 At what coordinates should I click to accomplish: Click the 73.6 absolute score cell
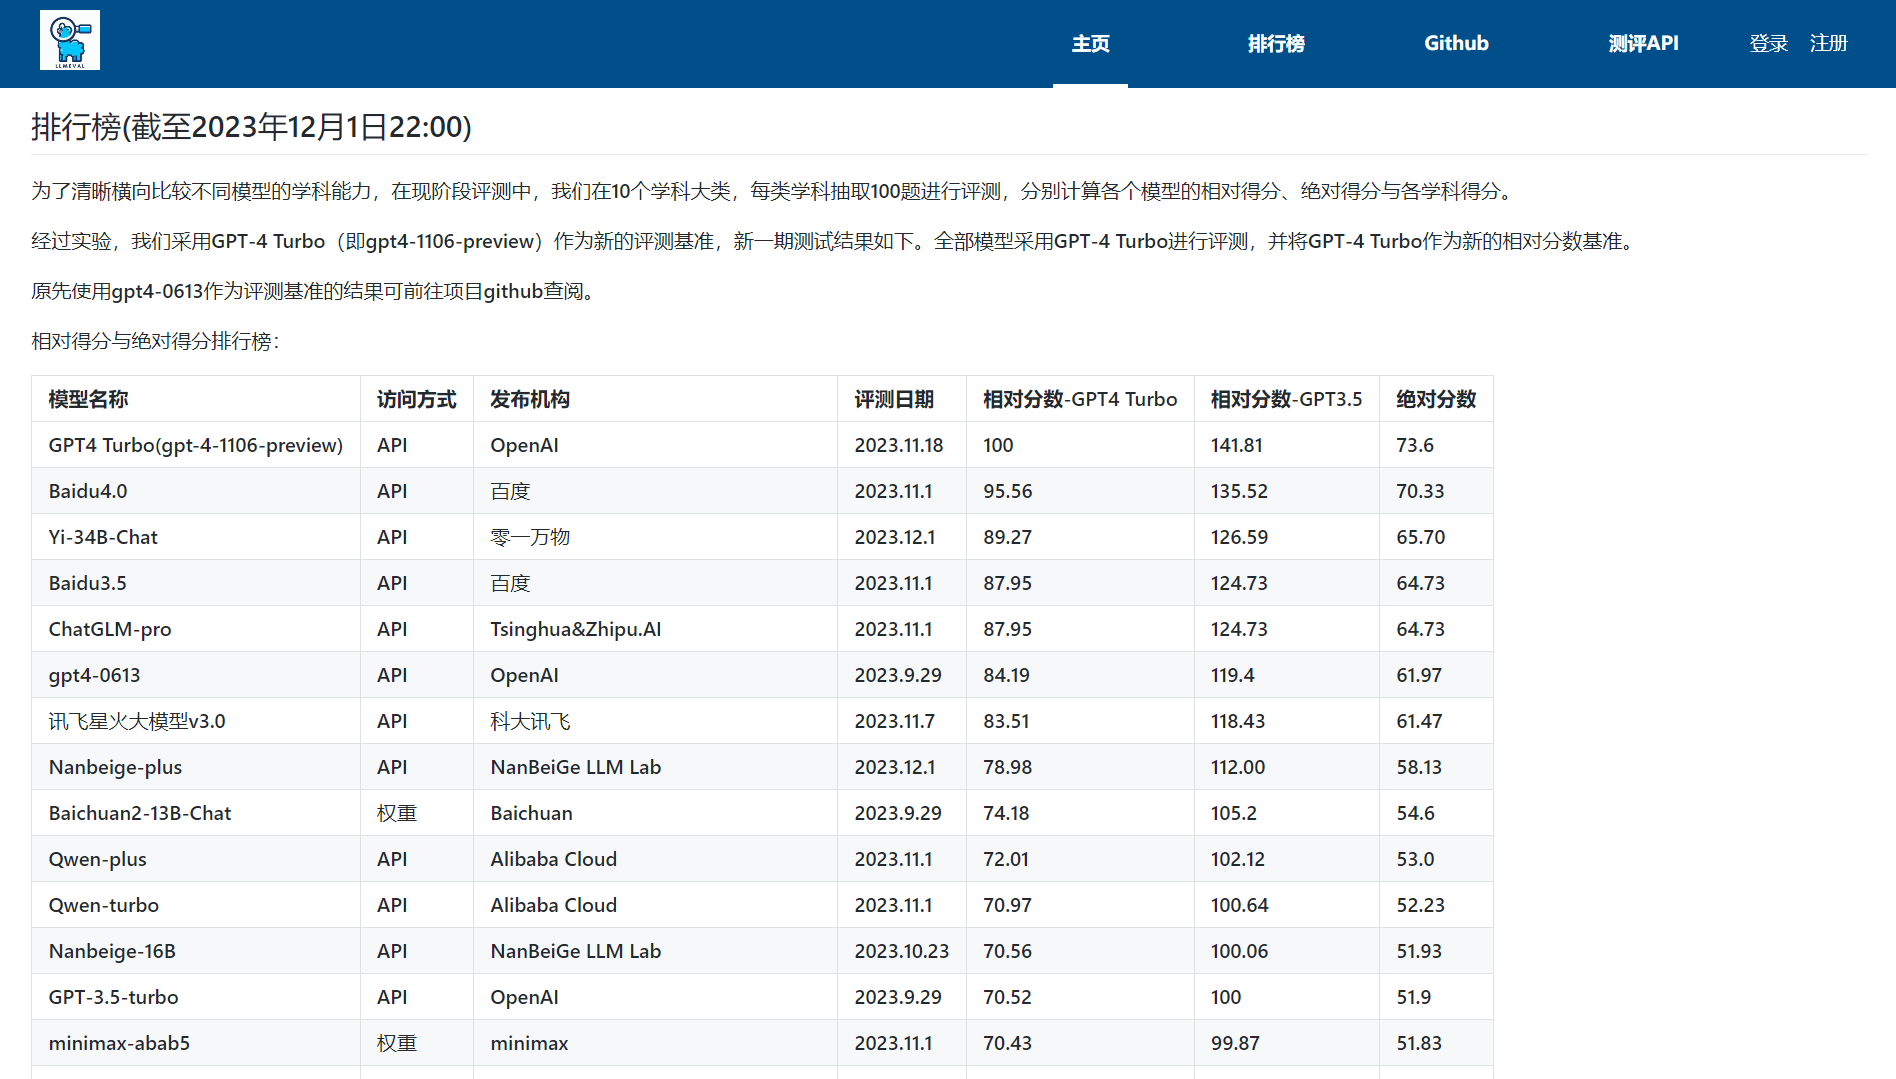[1436, 445]
